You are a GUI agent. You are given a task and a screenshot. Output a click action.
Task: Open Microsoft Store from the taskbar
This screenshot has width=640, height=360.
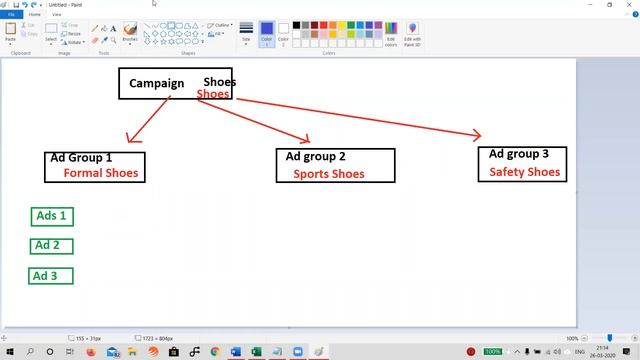174,351
